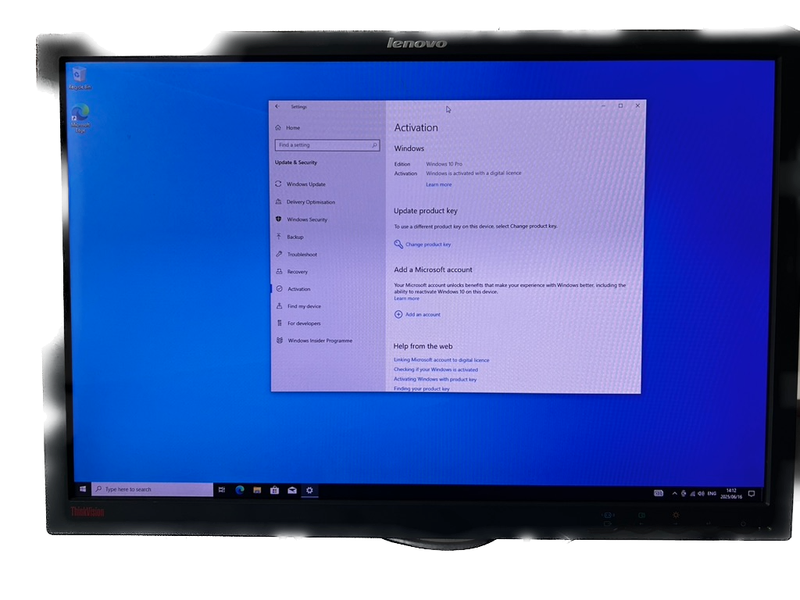800x600 pixels.
Task: Click the Activation page heading
Action: [416, 128]
